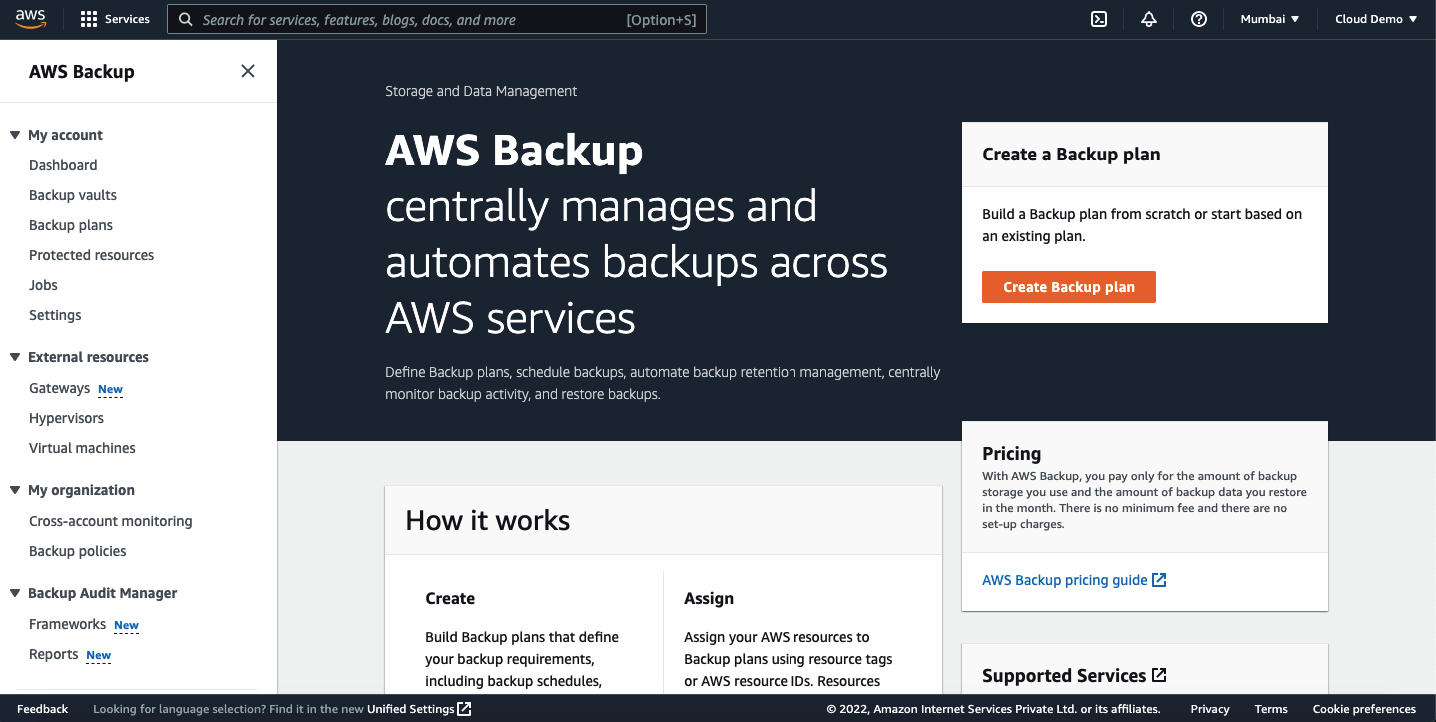Click Feedback in the footer

pos(43,709)
